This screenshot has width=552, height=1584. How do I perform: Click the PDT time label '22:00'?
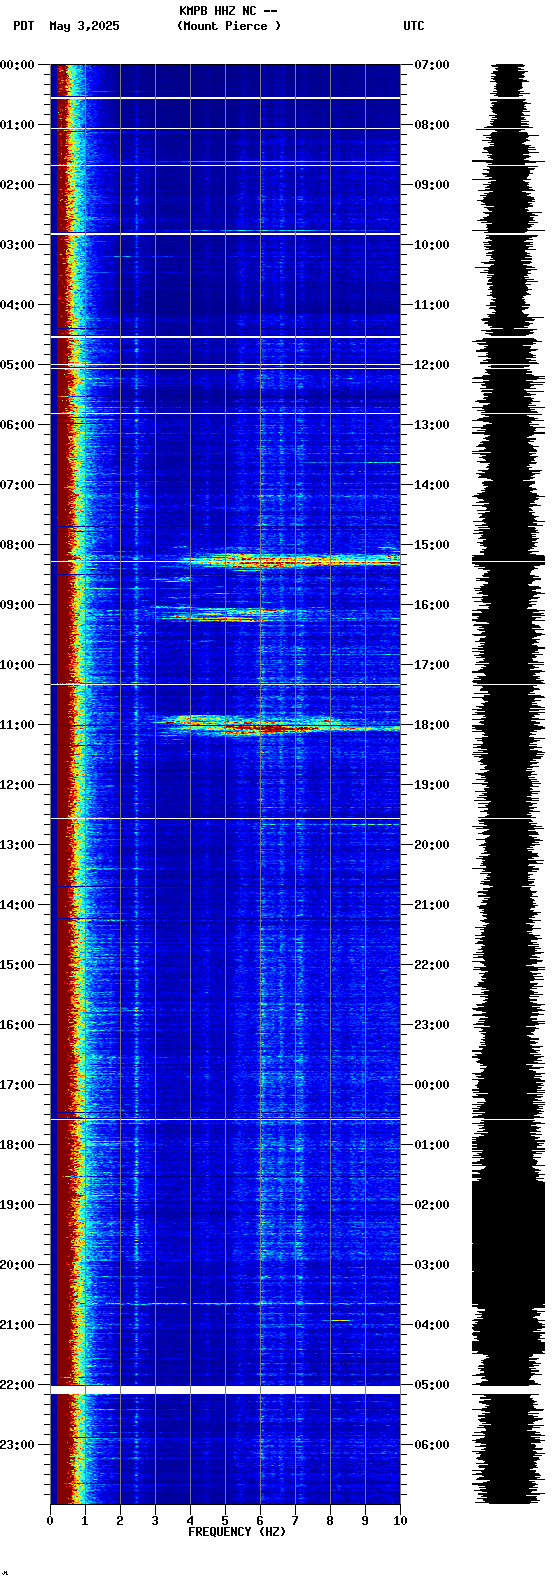coord(17,1385)
